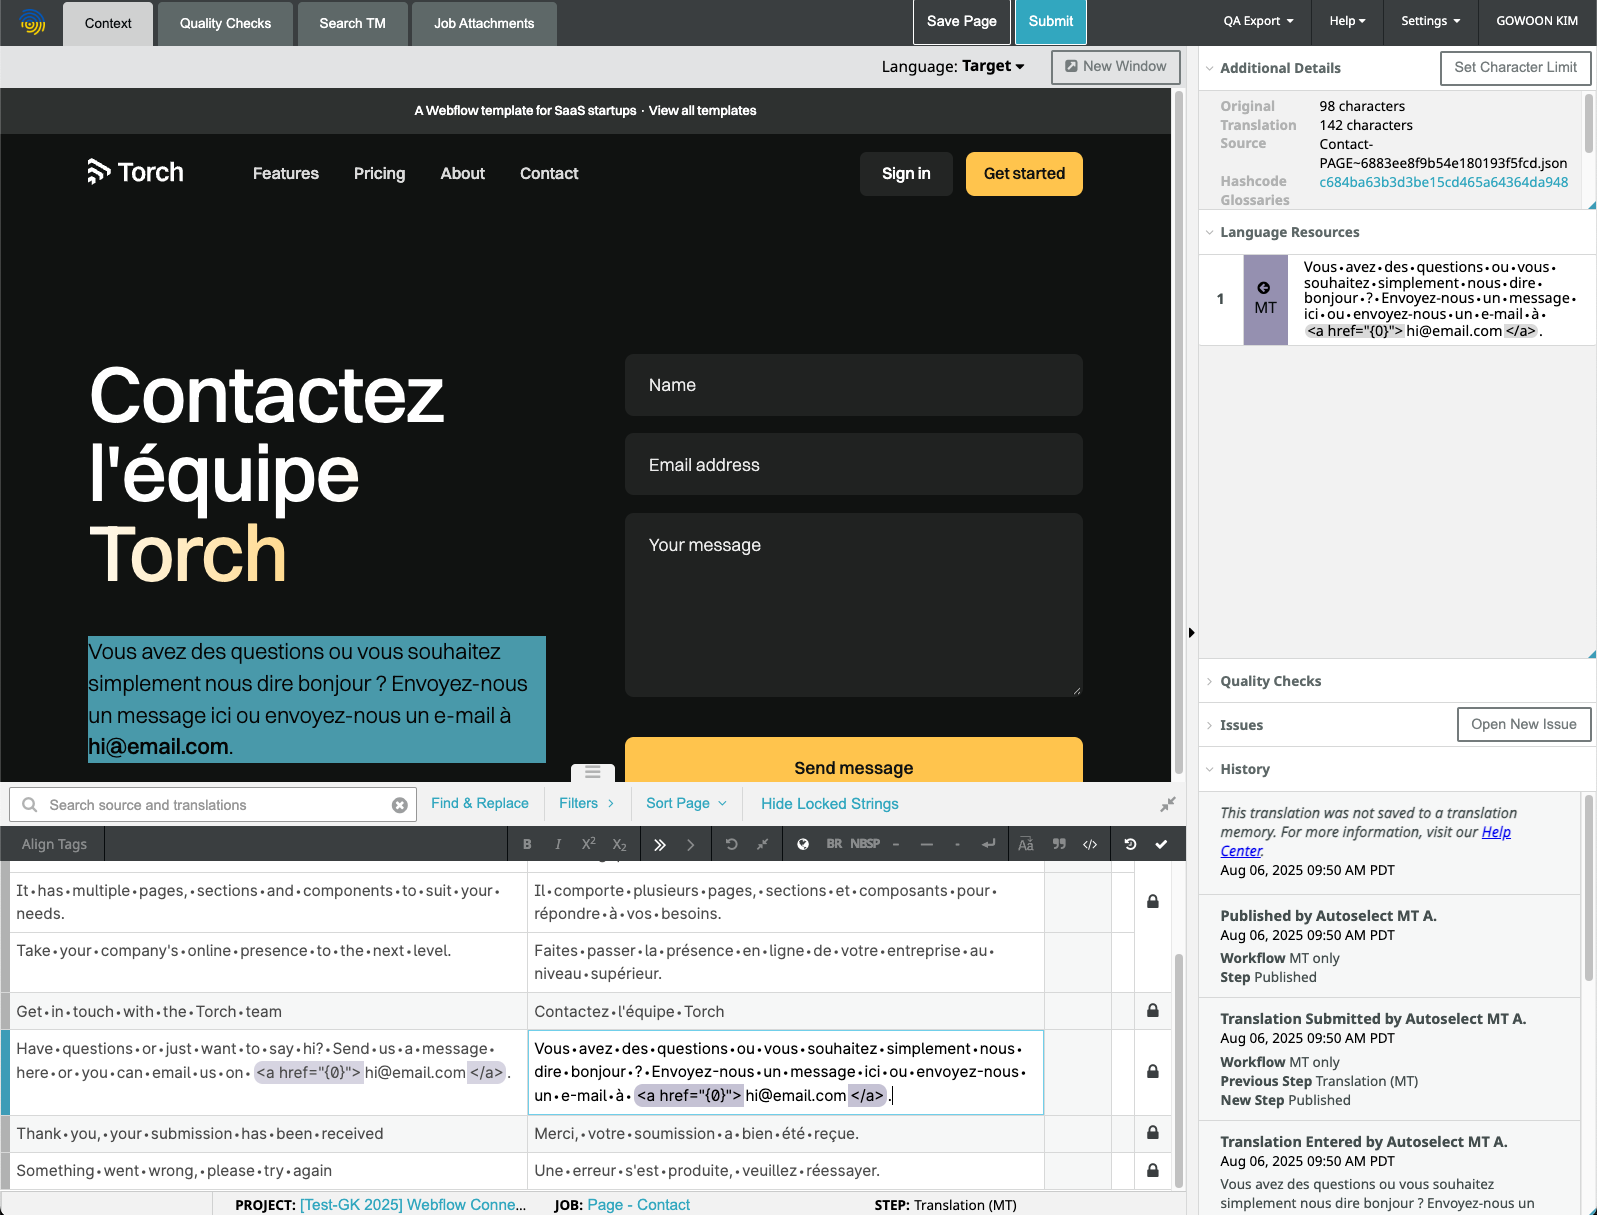This screenshot has width=1597, height=1215.
Task: Click the lock icon on the Contactez l'équipe Torch row
Action: (x=1153, y=1011)
